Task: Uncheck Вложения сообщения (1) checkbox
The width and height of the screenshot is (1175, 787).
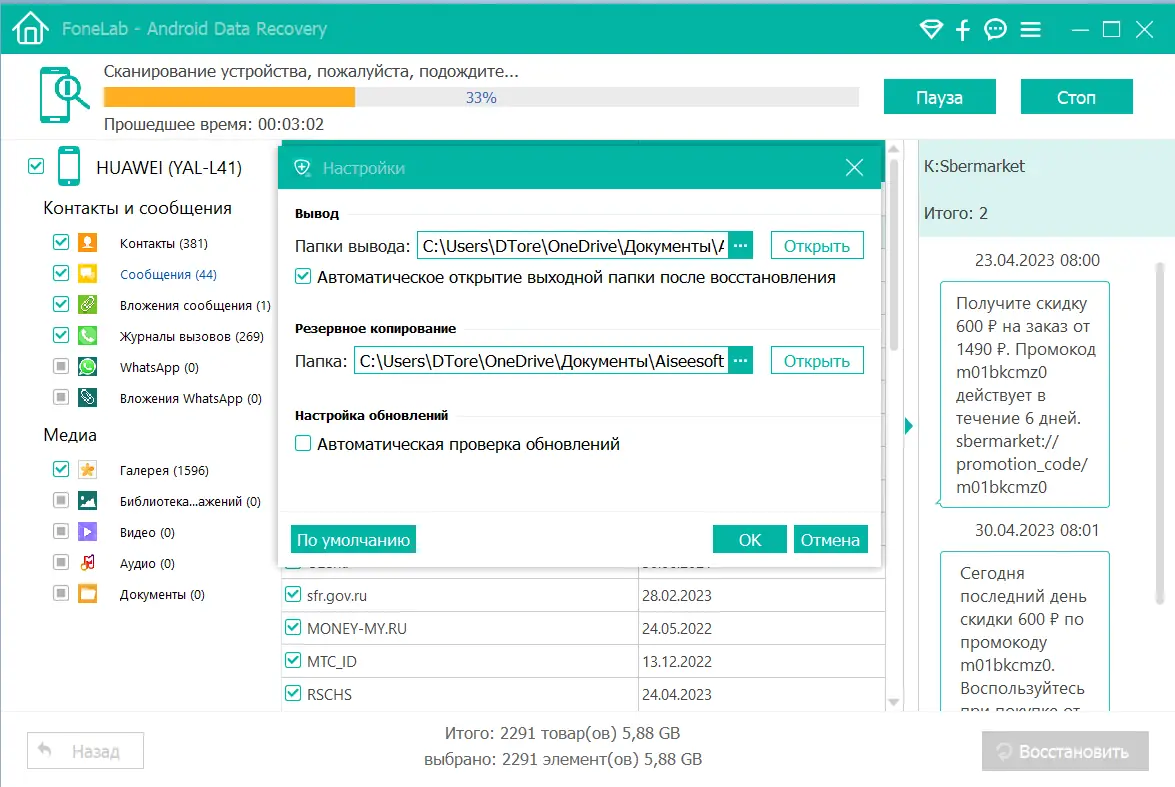Action: [x=61, y=304]
